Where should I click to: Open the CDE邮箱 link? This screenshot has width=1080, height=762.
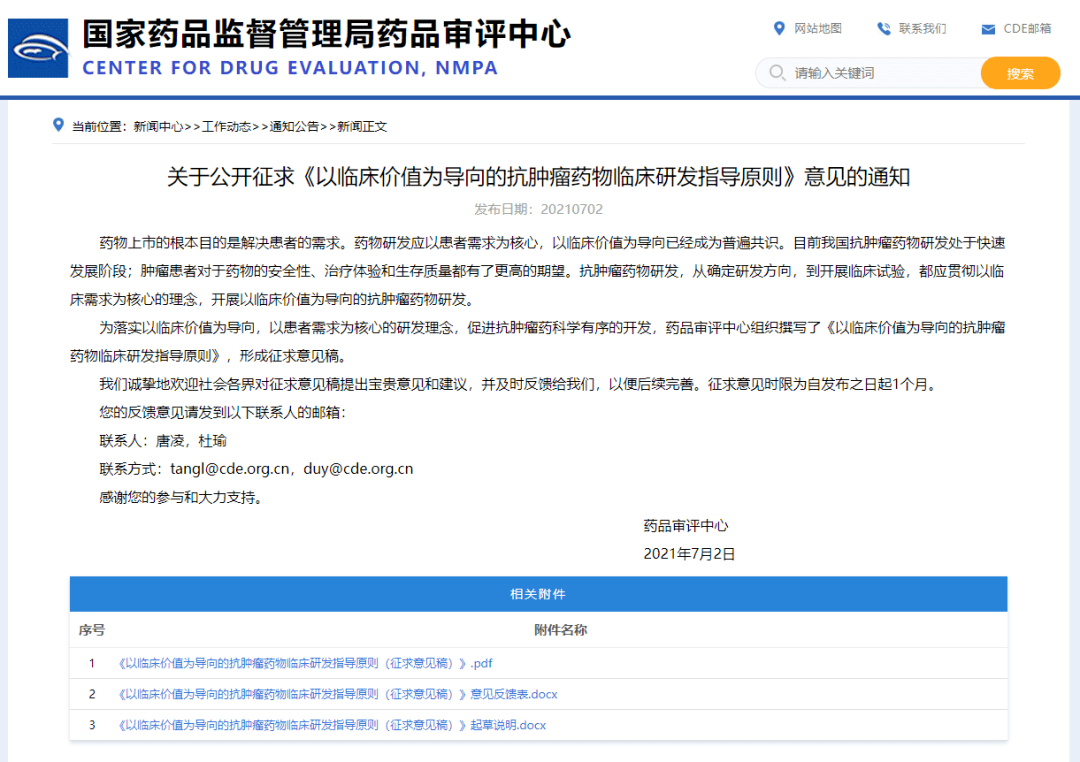1027,28
